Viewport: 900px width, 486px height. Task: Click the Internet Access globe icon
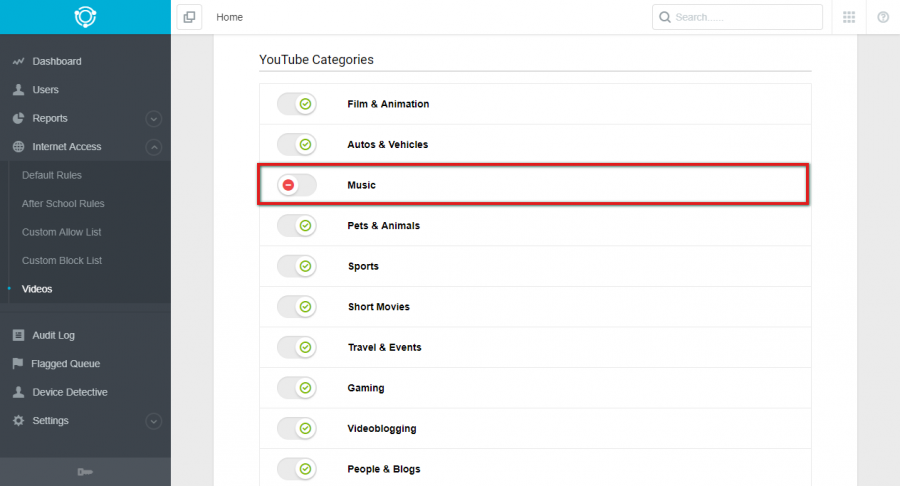point(18,146)
